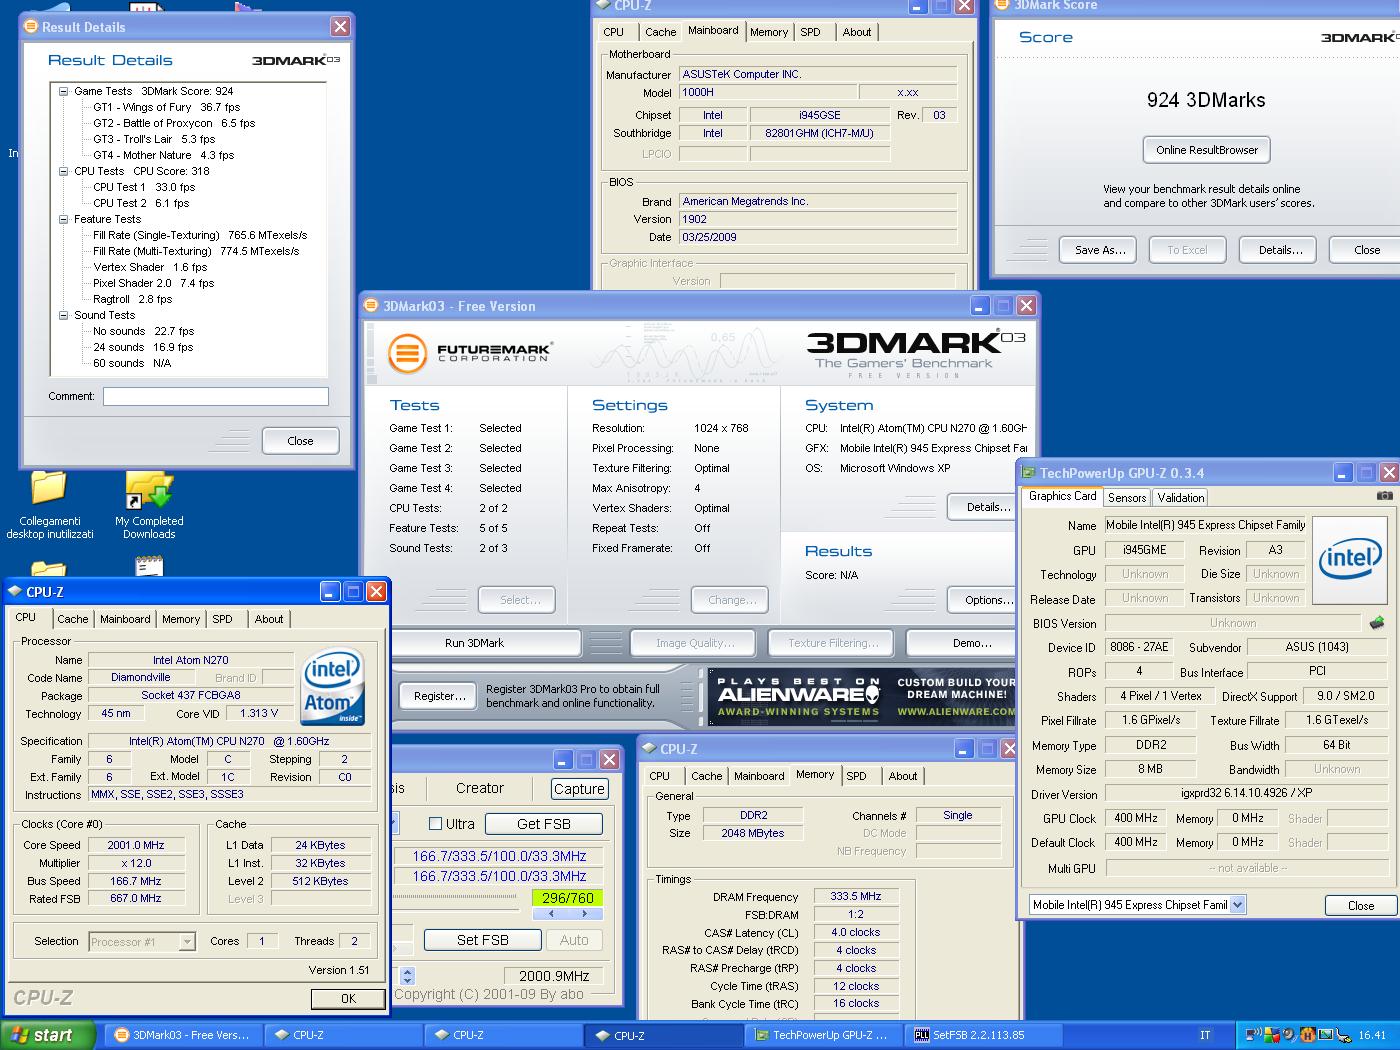Click Set FSB button
Viewport: 1400px width, 1050px height.
(x=483, y=940)
